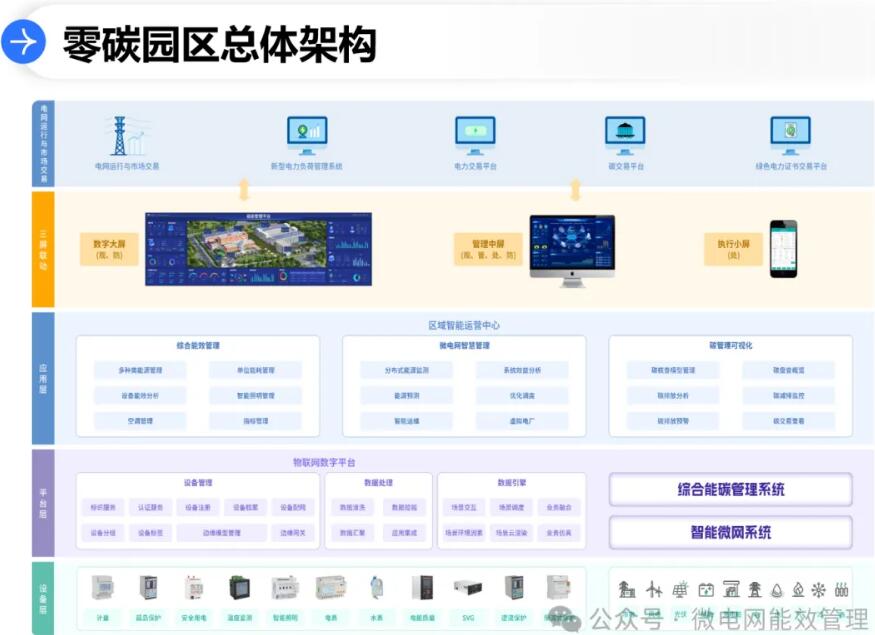Image resolution: width=875 pixels, height=635 pixels.
Task: Click the power grid tower icon
Action: pos(121,135)
